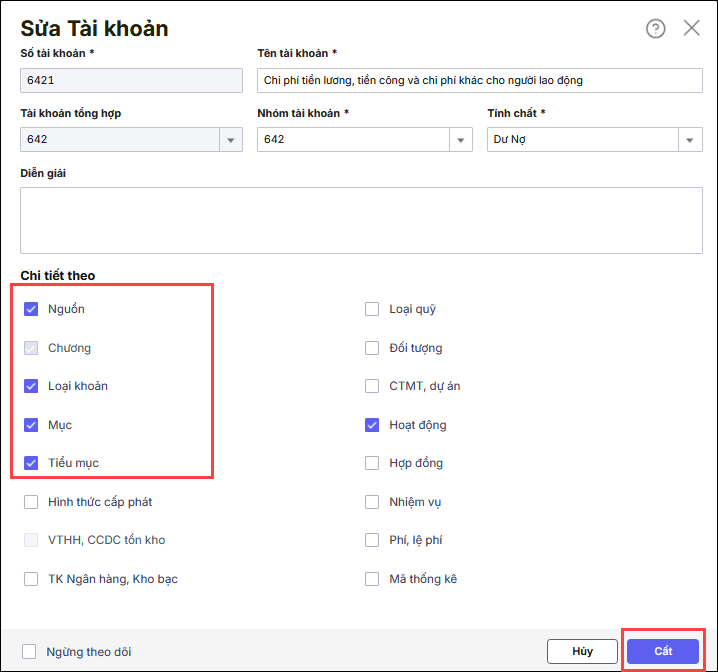Check the Ngừng theo dõi checkbox
The image size is (718, 672).
(x=29, y=652)
